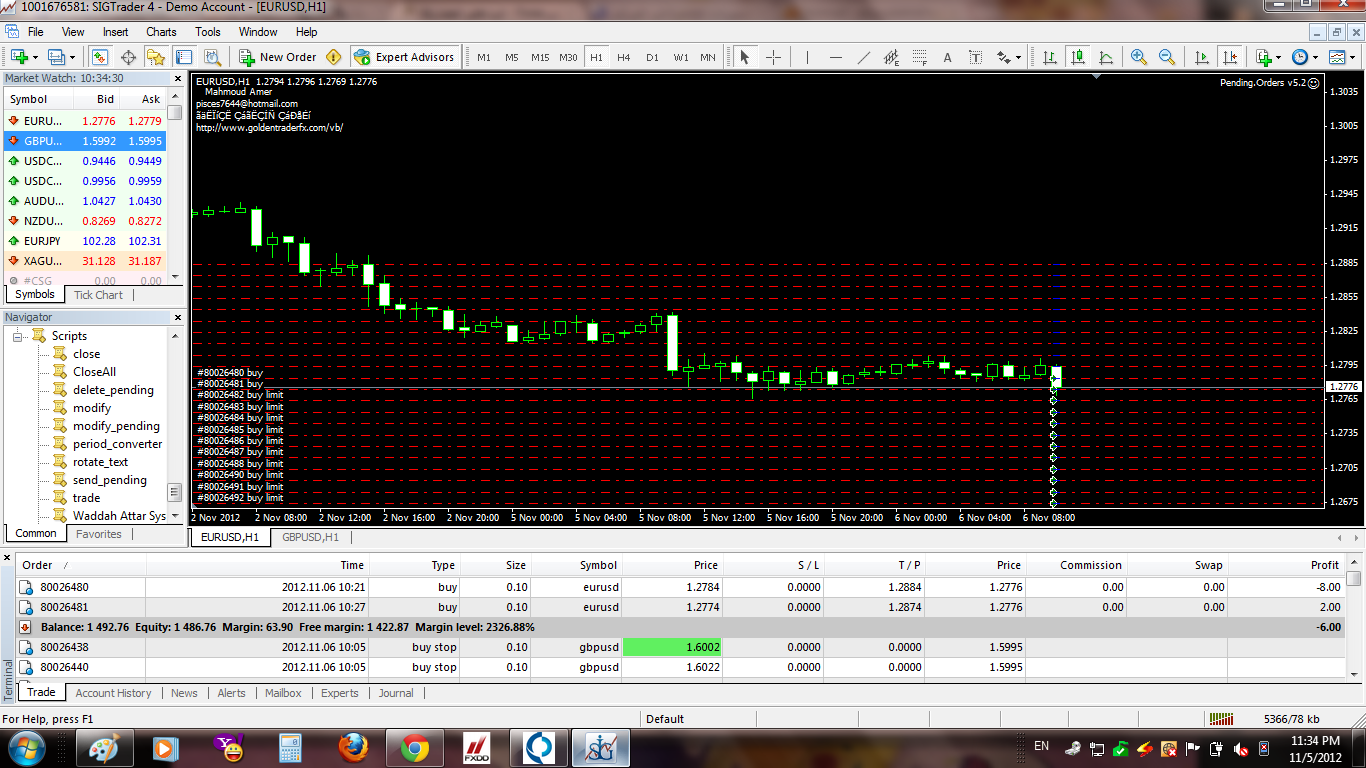Switch chart to M1 timeframe
Image resolution: width=1366 pixels, height=768 pixels.
(484, 57)
